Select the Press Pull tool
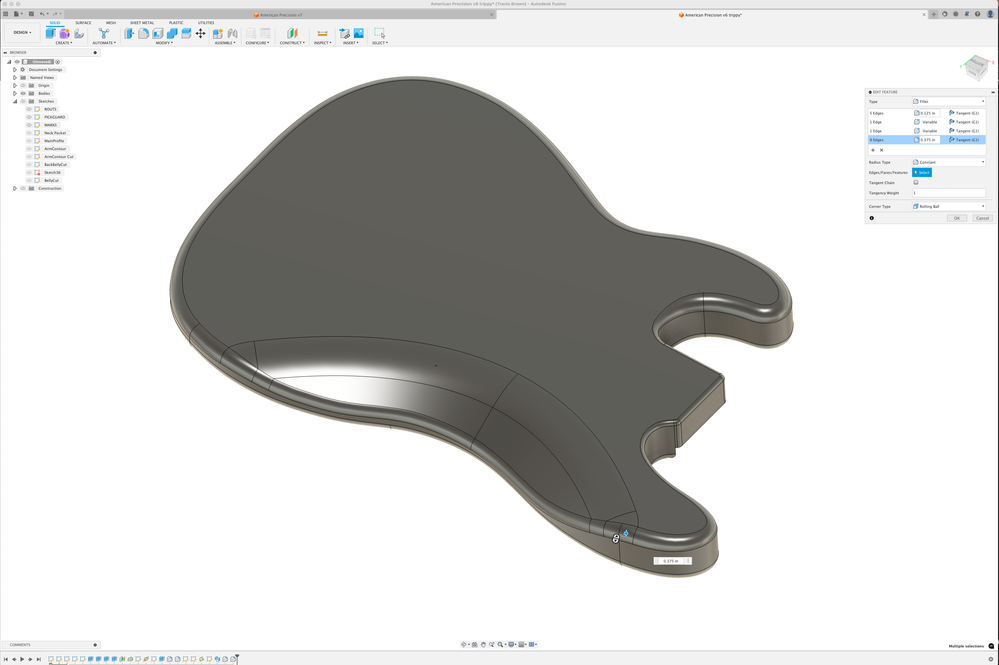Screen dimensions: 999x665 point(129,33)
